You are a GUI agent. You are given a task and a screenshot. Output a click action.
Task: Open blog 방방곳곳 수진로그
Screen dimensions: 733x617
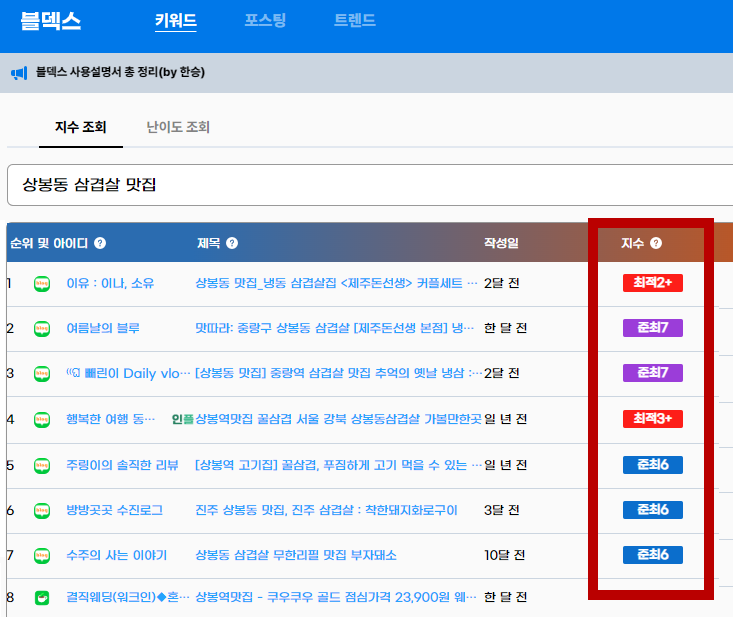coord(115,510)
